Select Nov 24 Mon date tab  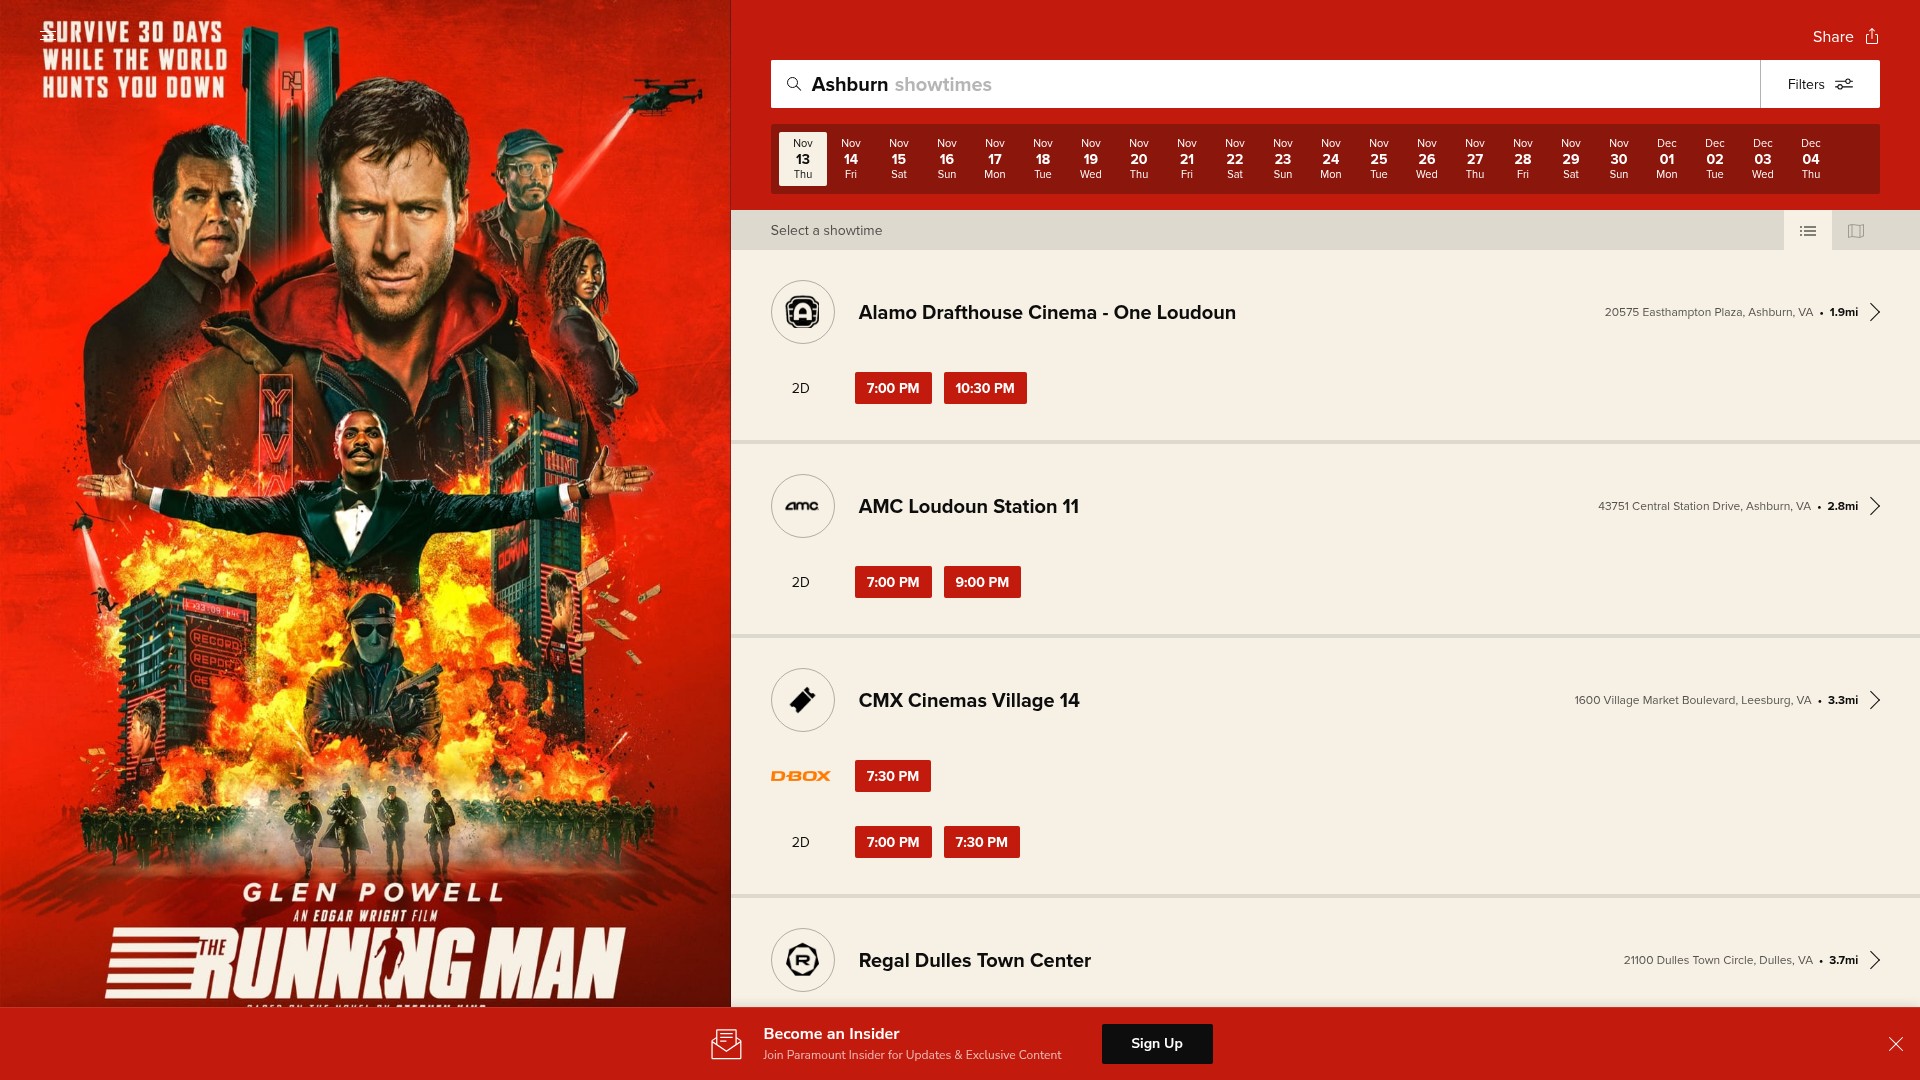coord(1331,159)
